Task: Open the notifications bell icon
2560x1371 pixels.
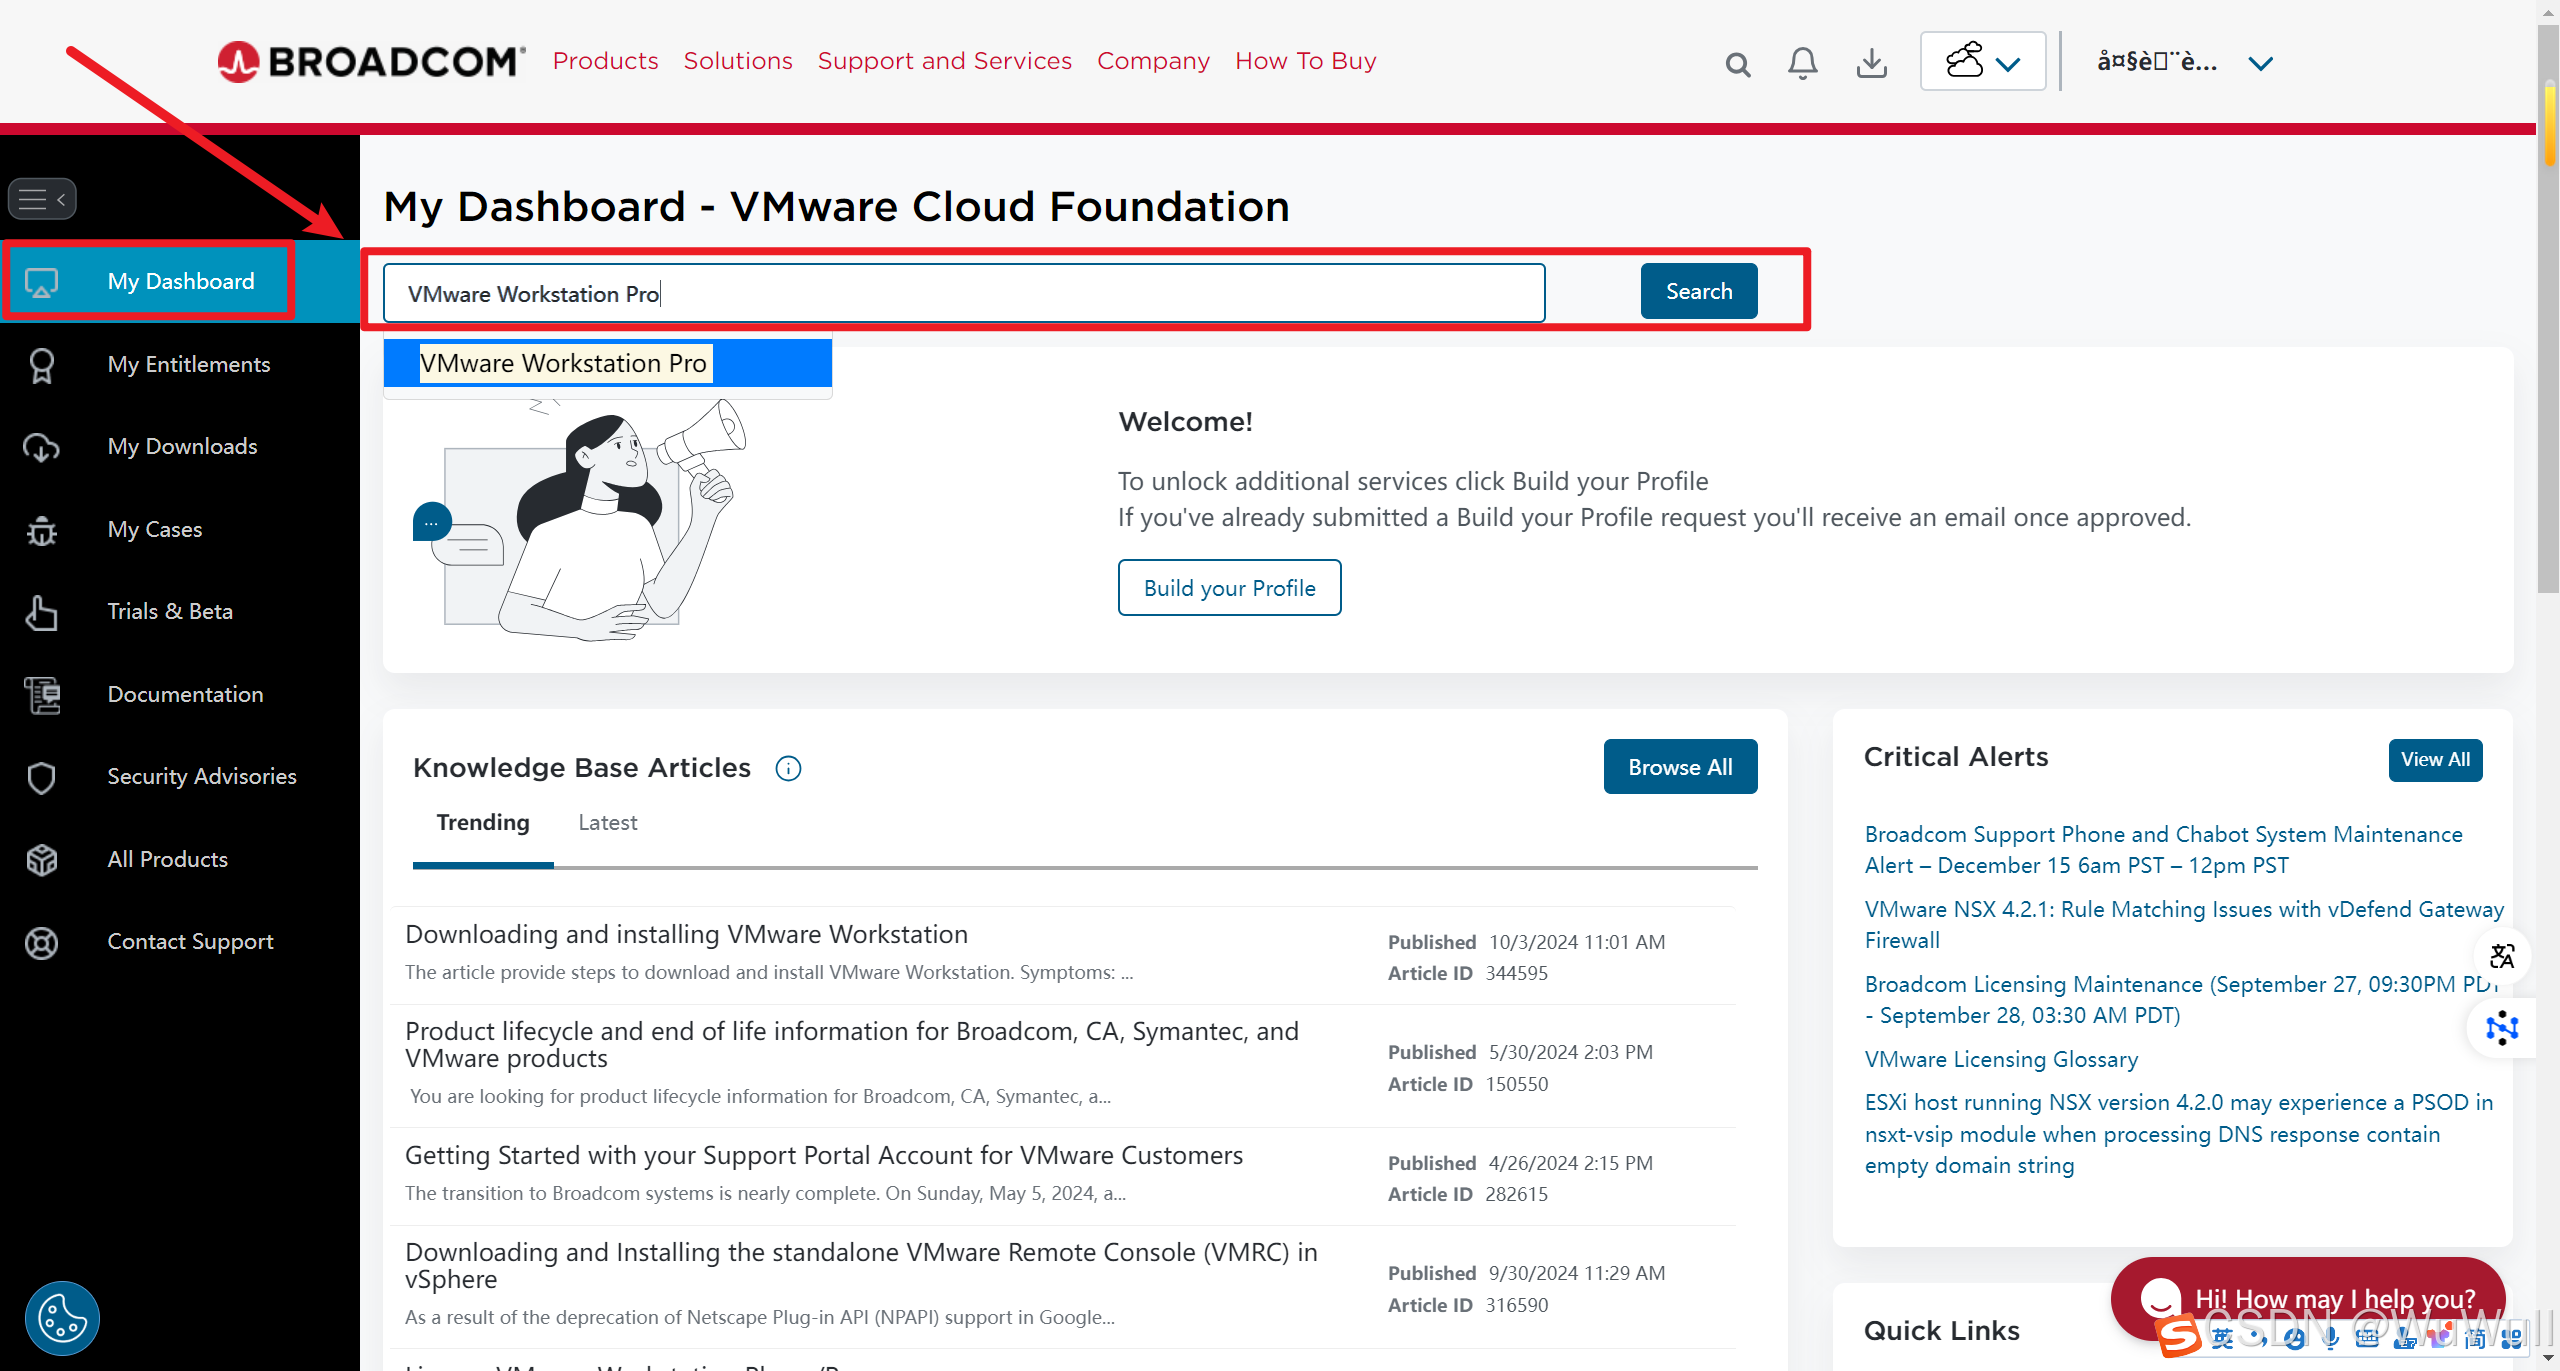Action: [1802, 64]
